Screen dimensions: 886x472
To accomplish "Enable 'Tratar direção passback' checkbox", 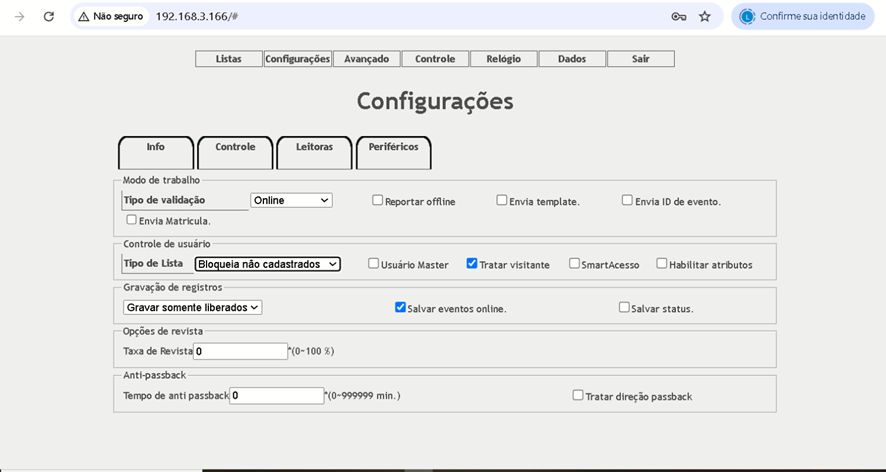I will (578, 396).
